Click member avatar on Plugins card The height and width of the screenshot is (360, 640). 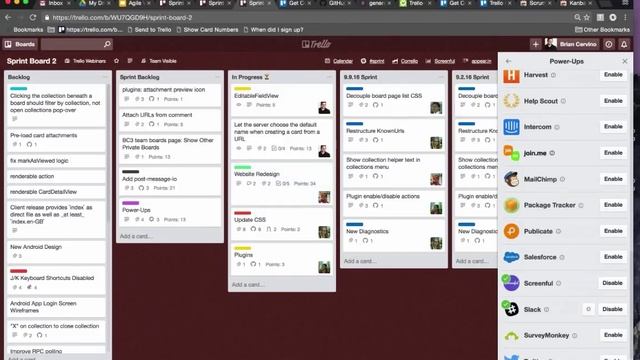324,267
